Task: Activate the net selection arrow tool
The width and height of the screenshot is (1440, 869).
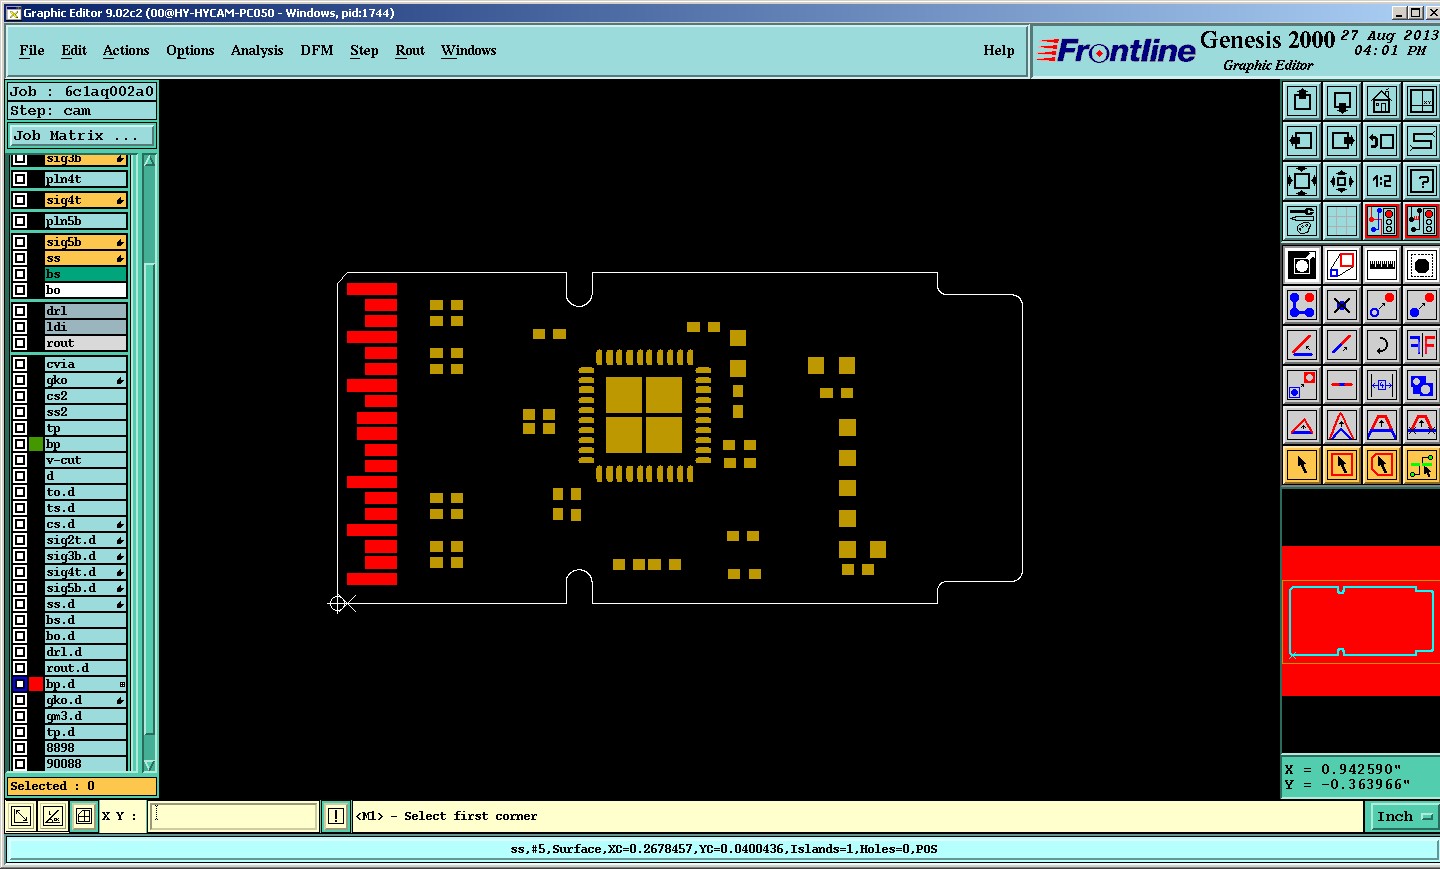Action: pyautogui.click(x=1422, y=465)
